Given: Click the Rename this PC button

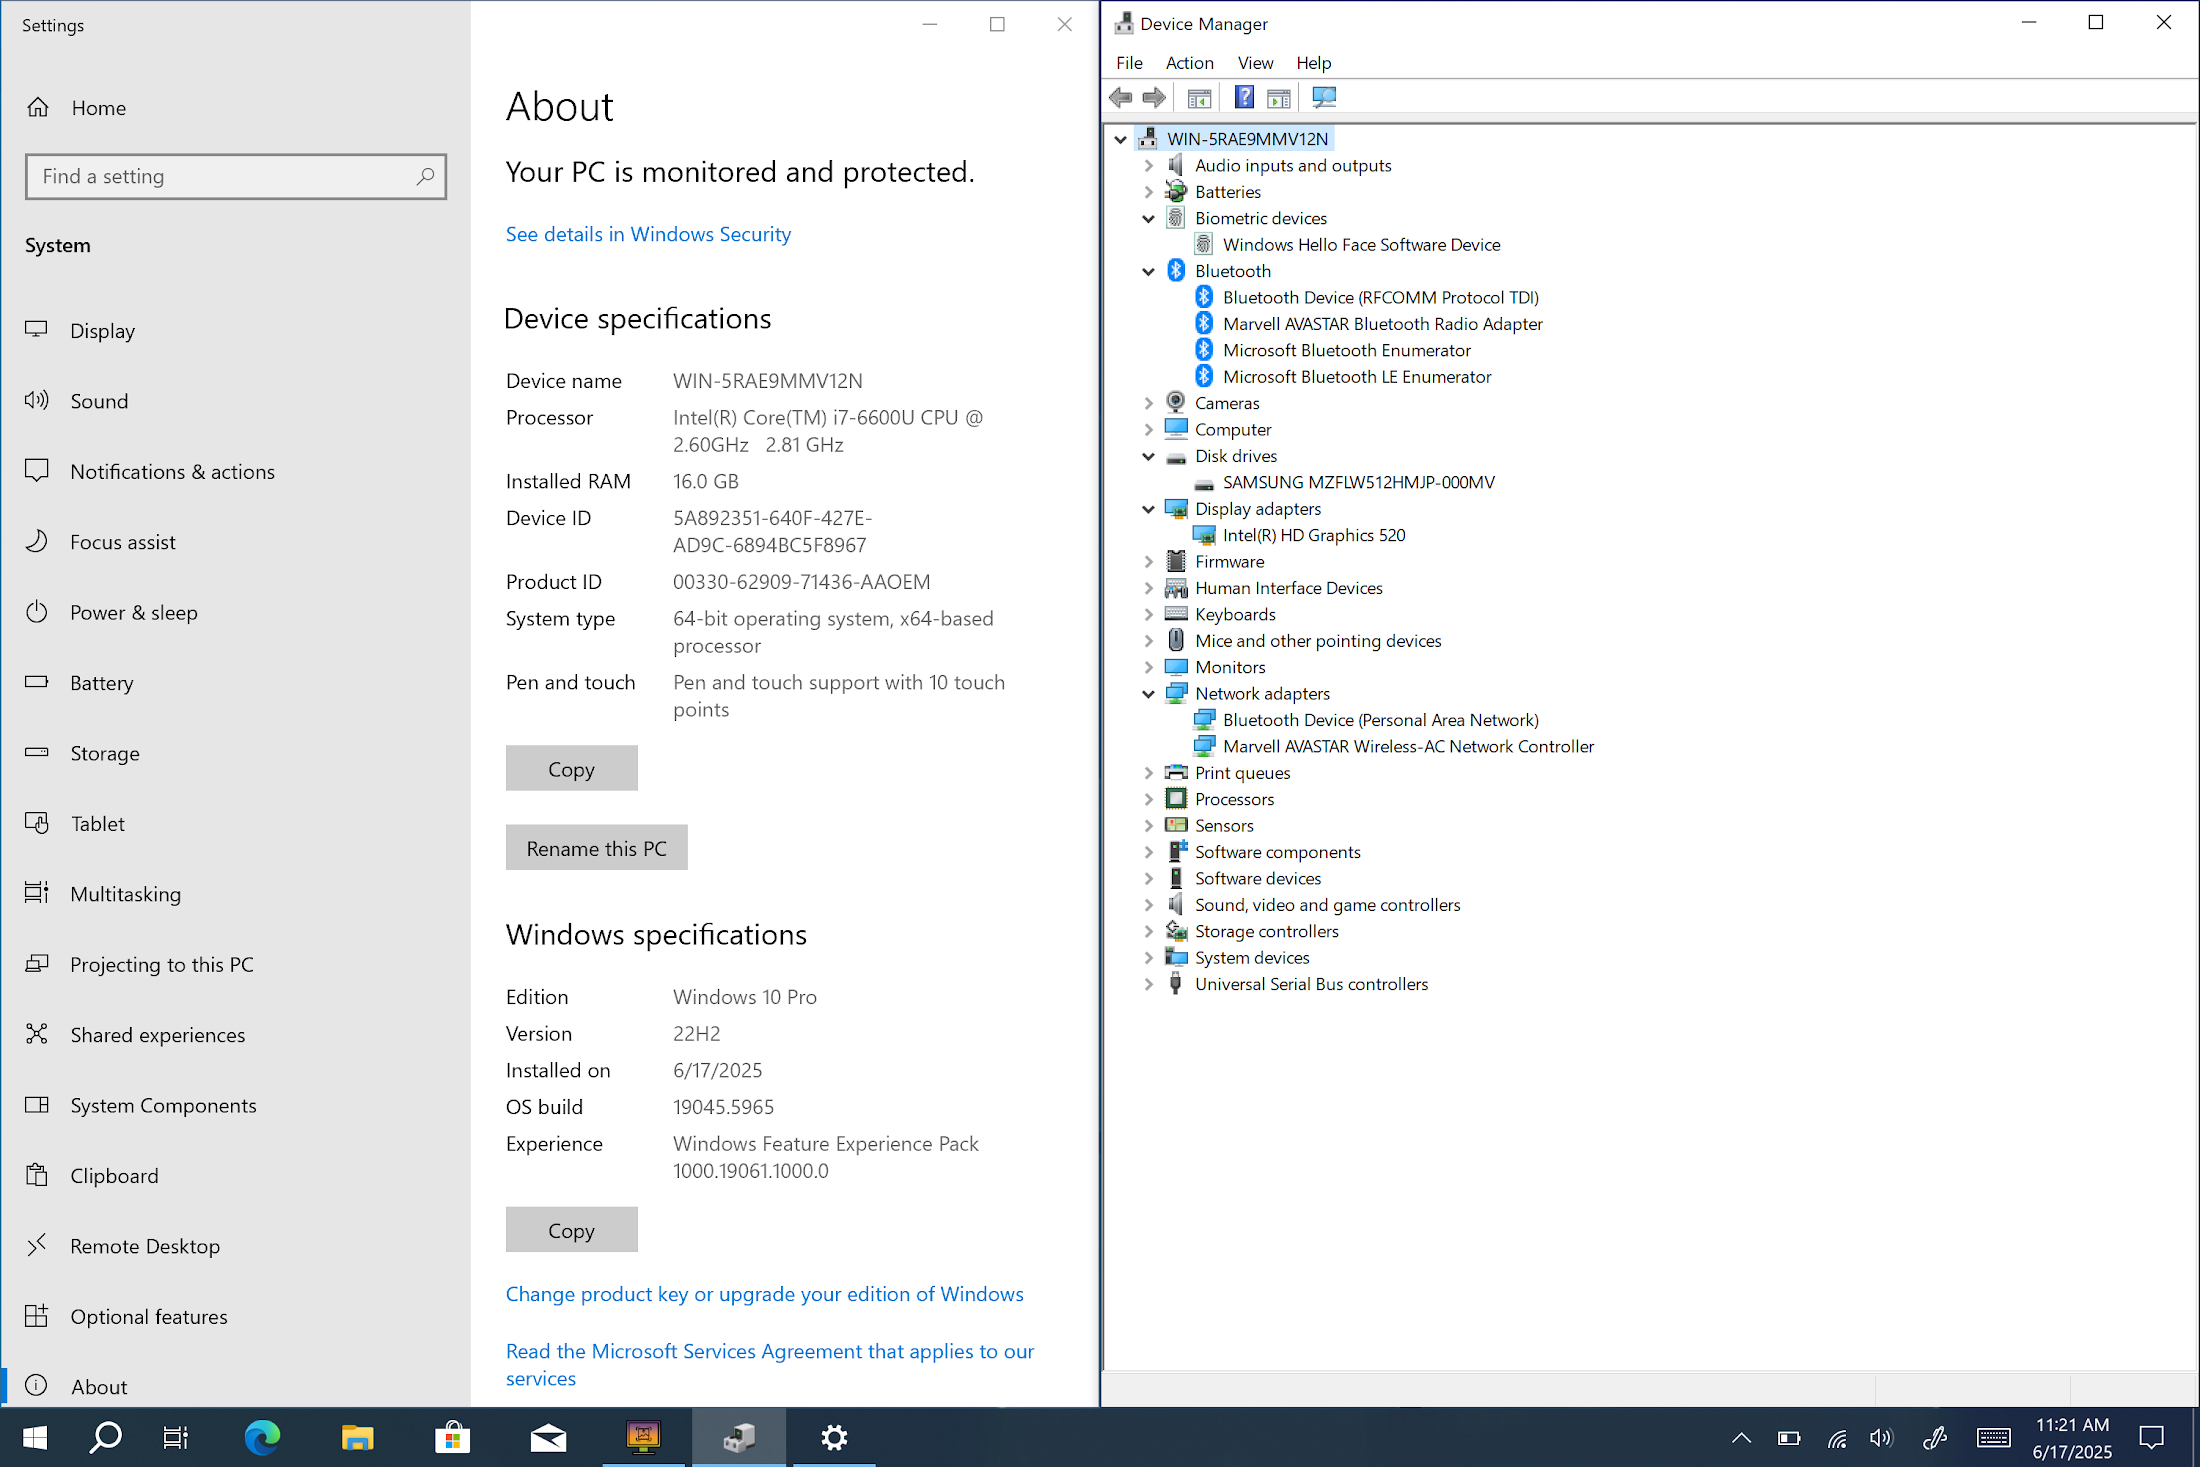Looking at the screenshot, I should tap(596, 848).
